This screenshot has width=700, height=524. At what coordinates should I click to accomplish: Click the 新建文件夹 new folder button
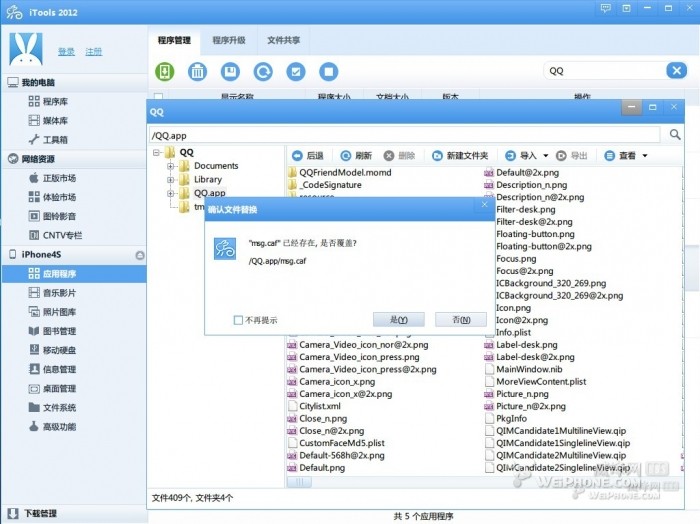(x=460, y=155)
